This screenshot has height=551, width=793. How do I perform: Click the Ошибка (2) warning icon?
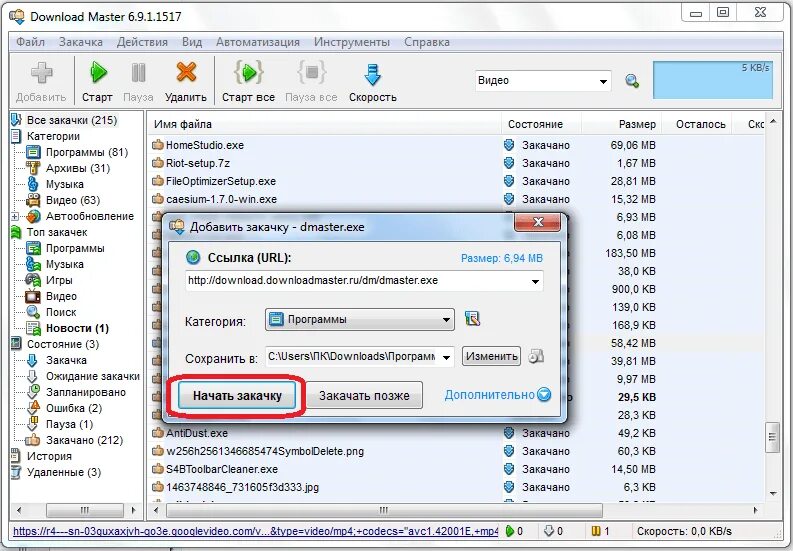click(33, 407)
